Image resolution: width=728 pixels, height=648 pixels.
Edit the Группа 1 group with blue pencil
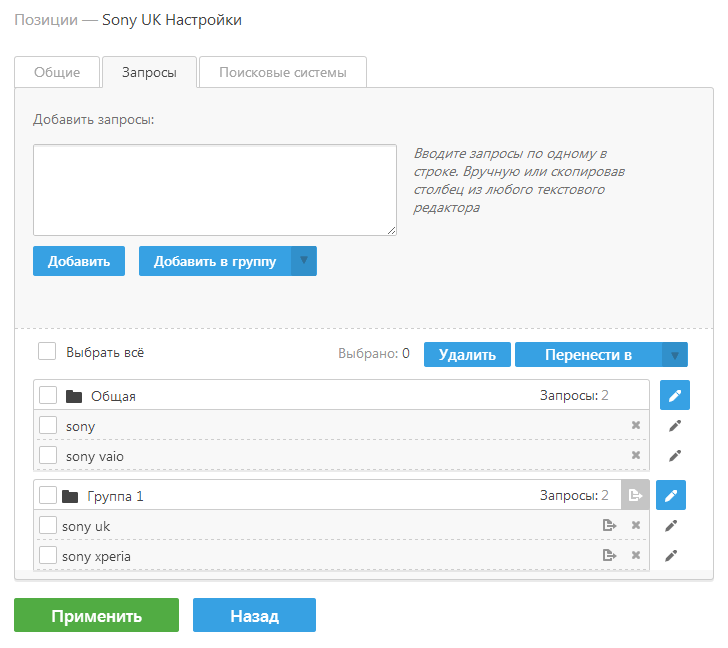point(670,495)
